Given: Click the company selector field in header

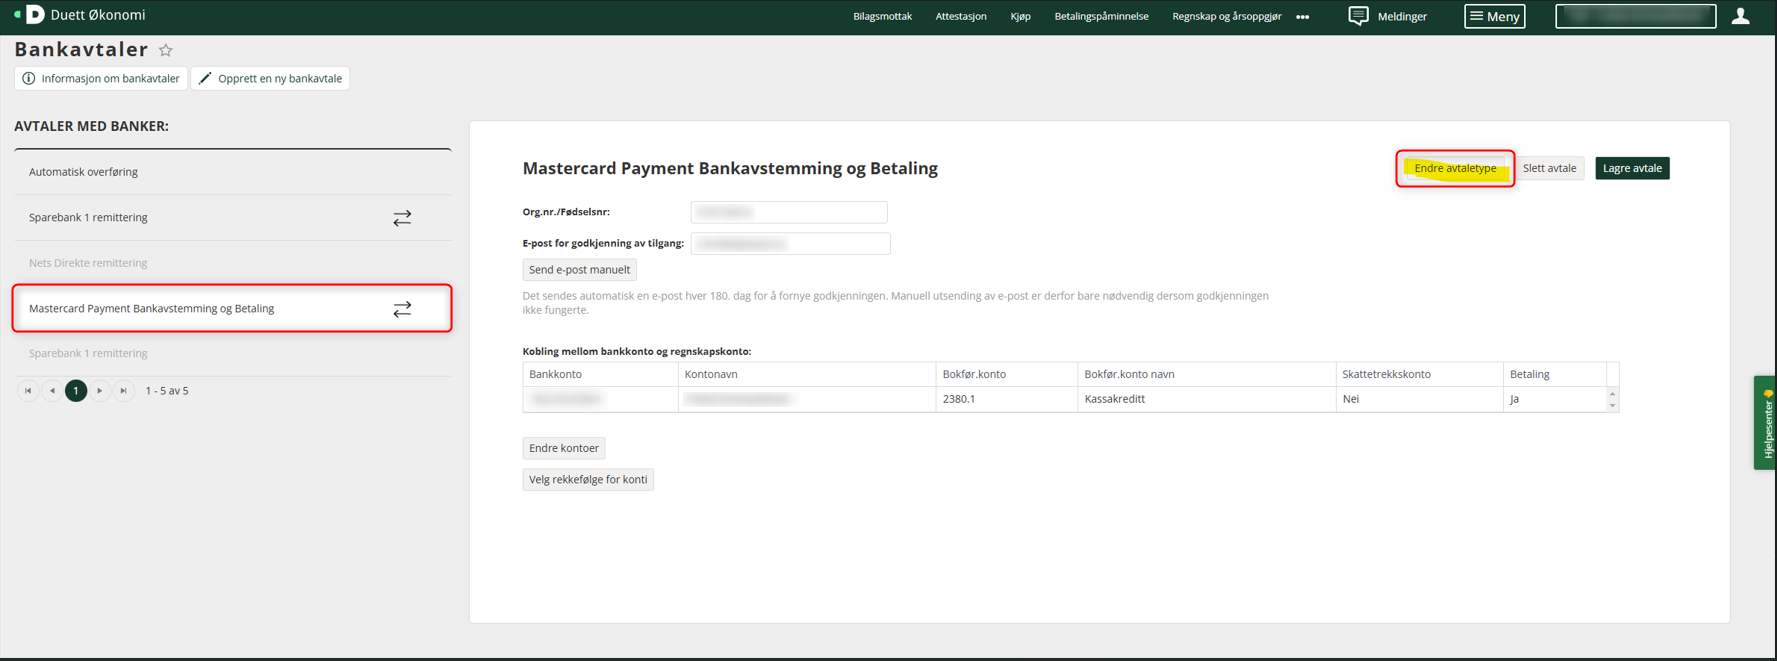Looking at the screenshot, I should [x=1635, y=16].
